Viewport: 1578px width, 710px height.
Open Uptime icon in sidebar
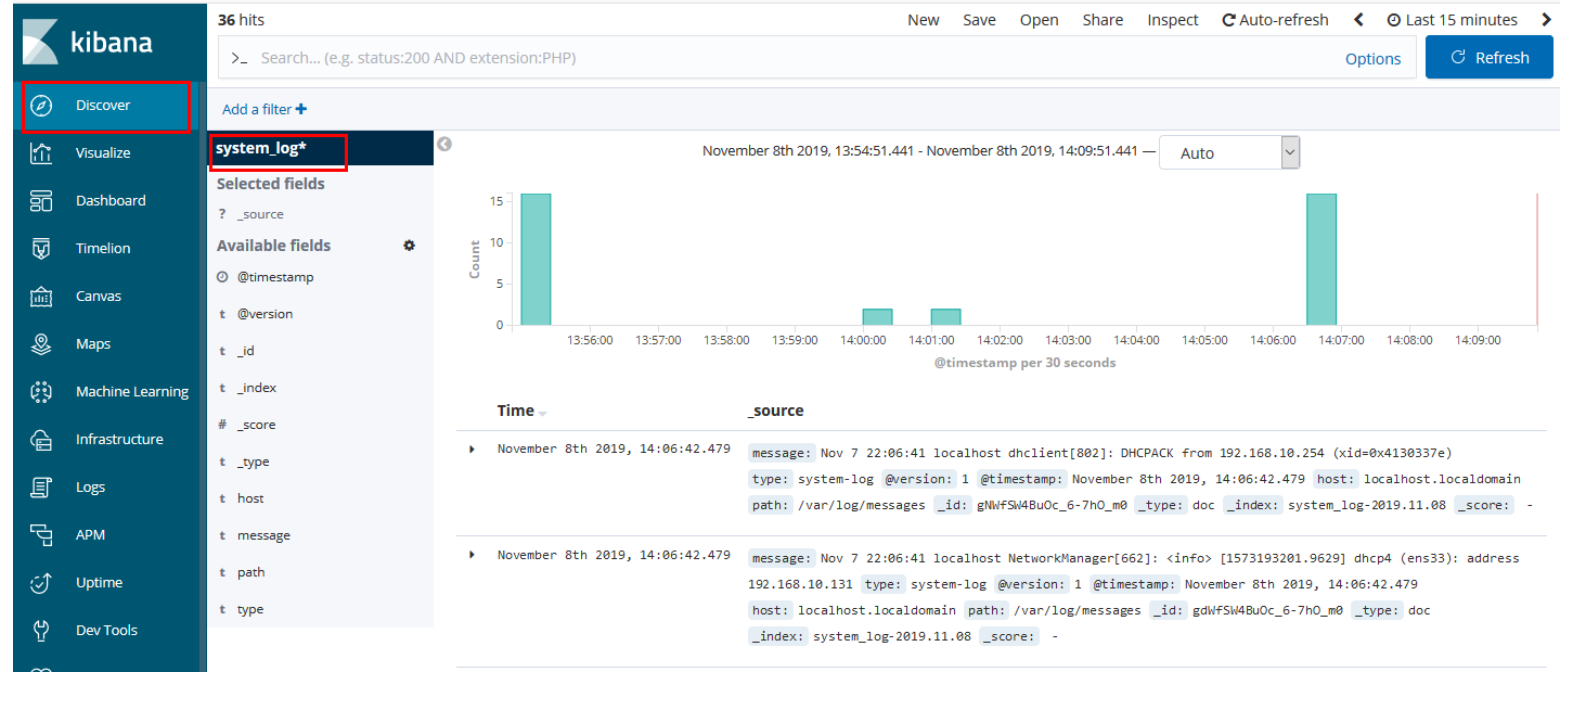tap(41, 583)
